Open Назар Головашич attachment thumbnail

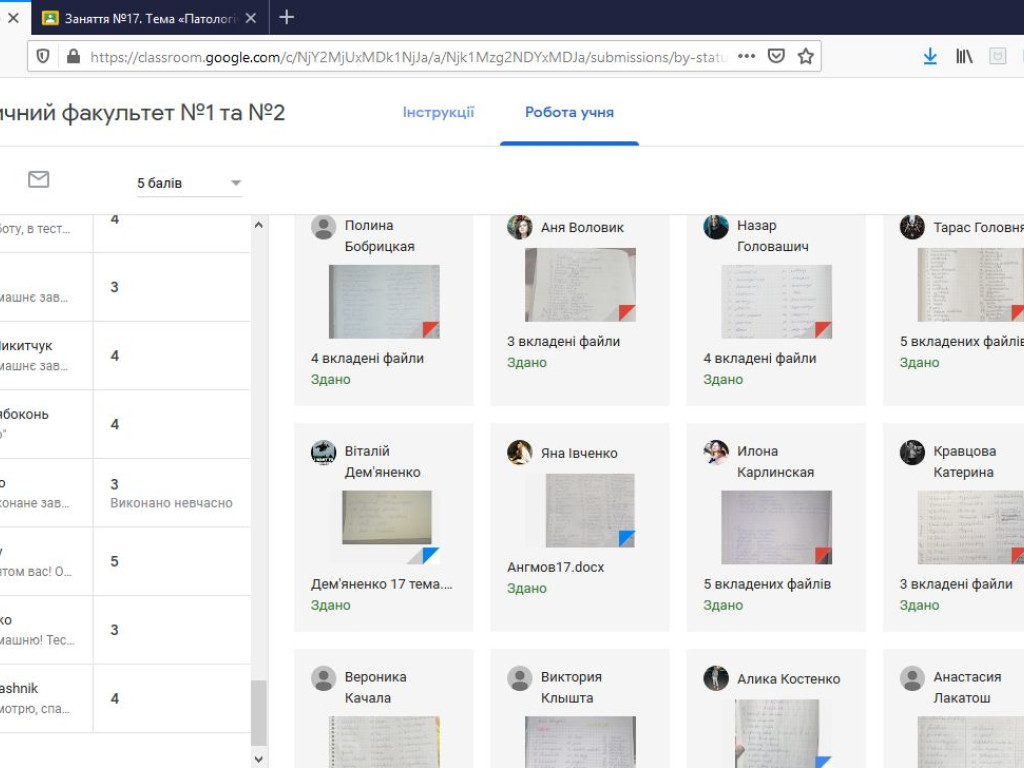coord(776,302)
